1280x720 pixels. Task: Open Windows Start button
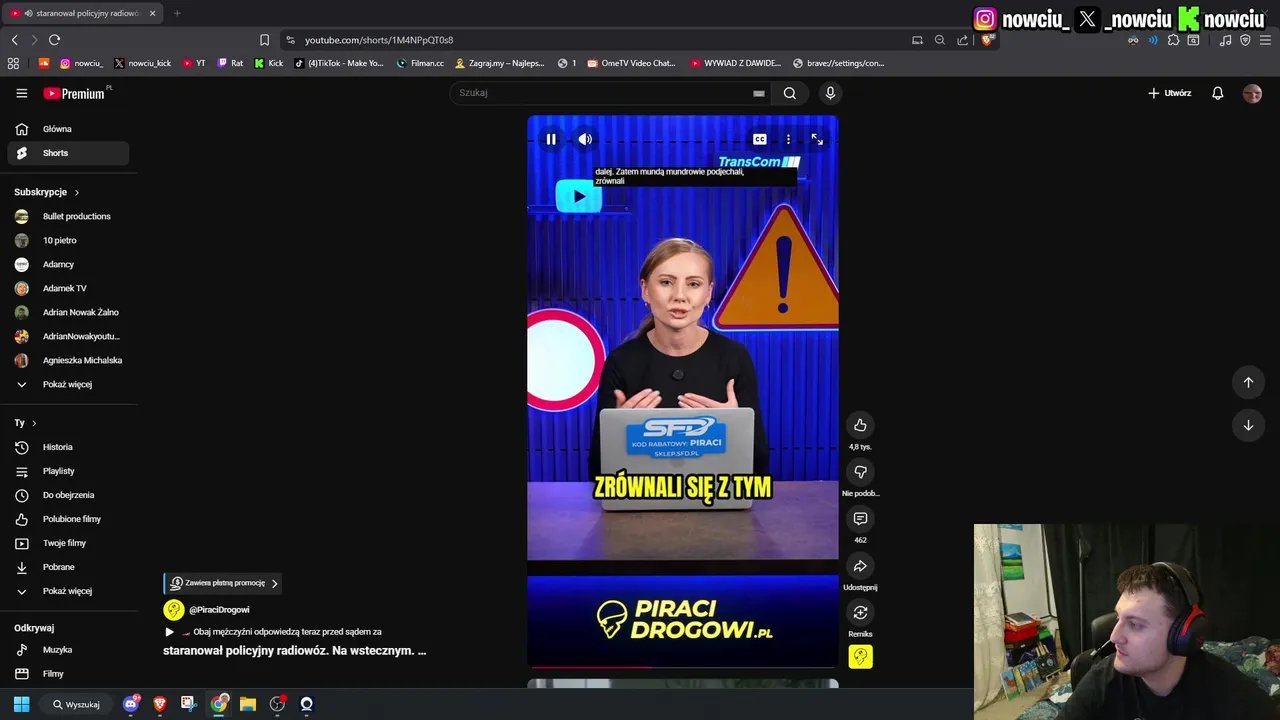point(21,704)
